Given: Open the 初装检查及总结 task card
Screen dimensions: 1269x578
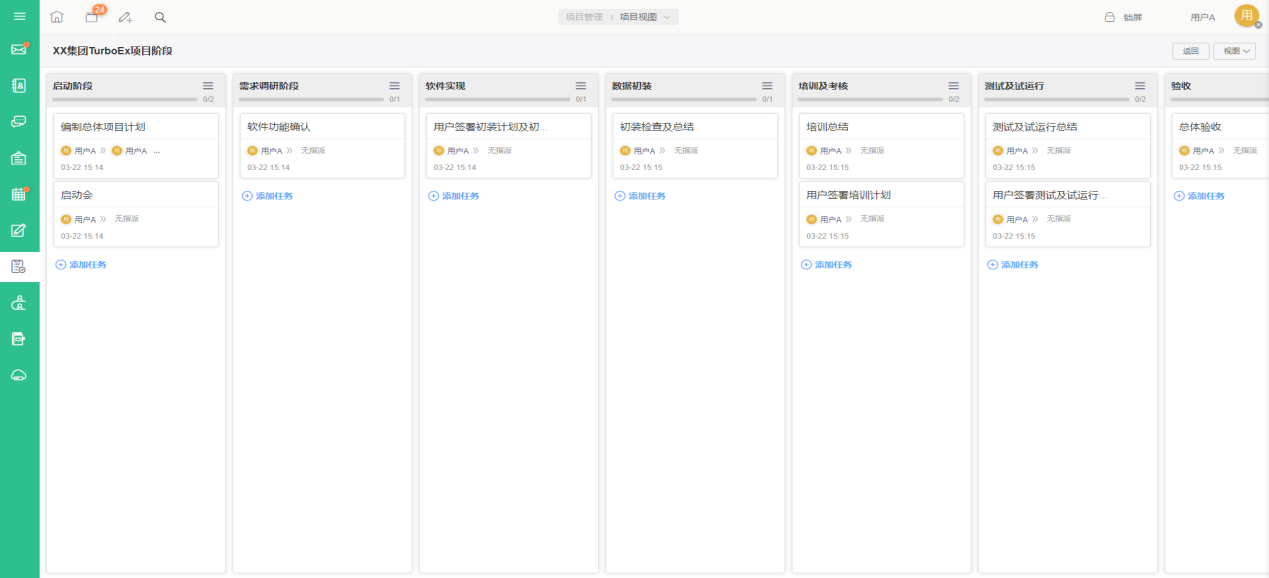Looking at the screenshot, I should tap(695, 145).
